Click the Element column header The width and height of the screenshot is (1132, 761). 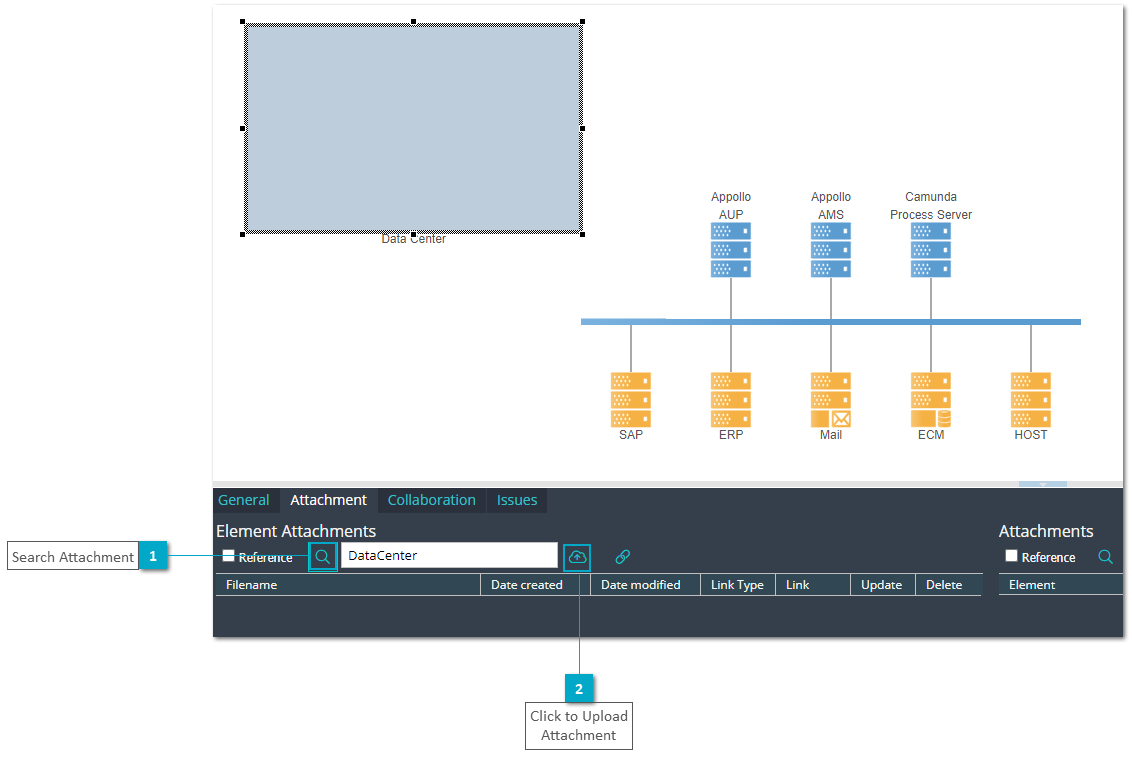click(x=1061, y=585)
